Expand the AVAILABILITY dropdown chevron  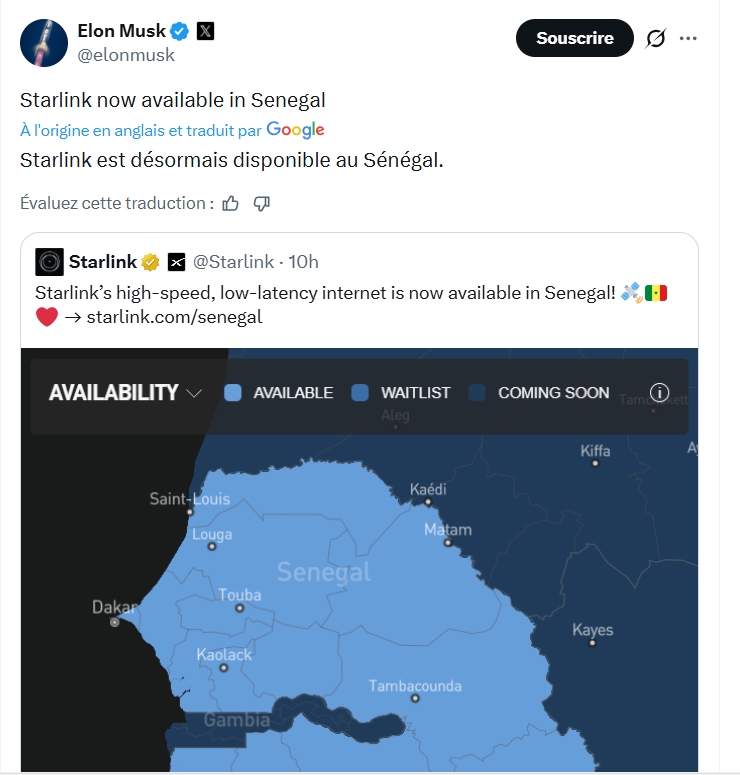[x=194, y=394]
